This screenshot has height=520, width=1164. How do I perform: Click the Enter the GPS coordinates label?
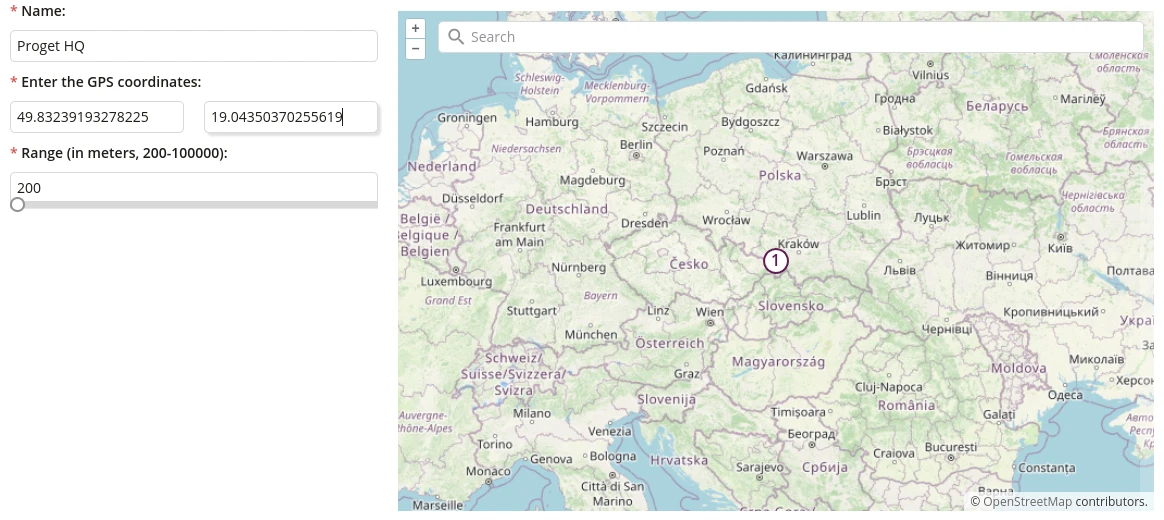(111, 82)
